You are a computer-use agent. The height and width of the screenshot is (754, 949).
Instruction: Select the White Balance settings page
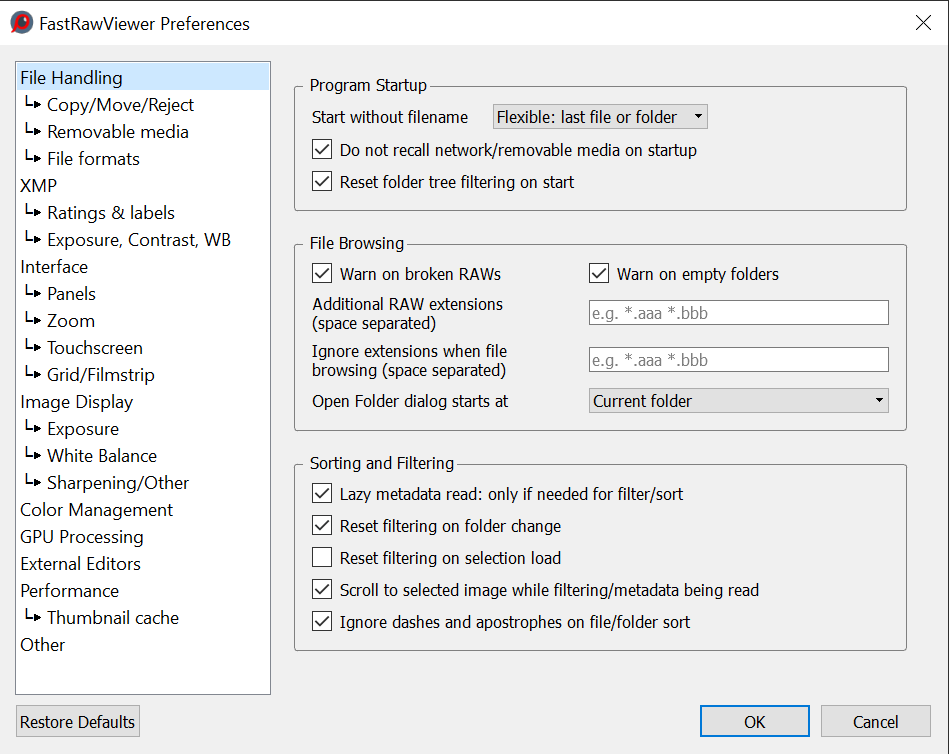[102, 455]
